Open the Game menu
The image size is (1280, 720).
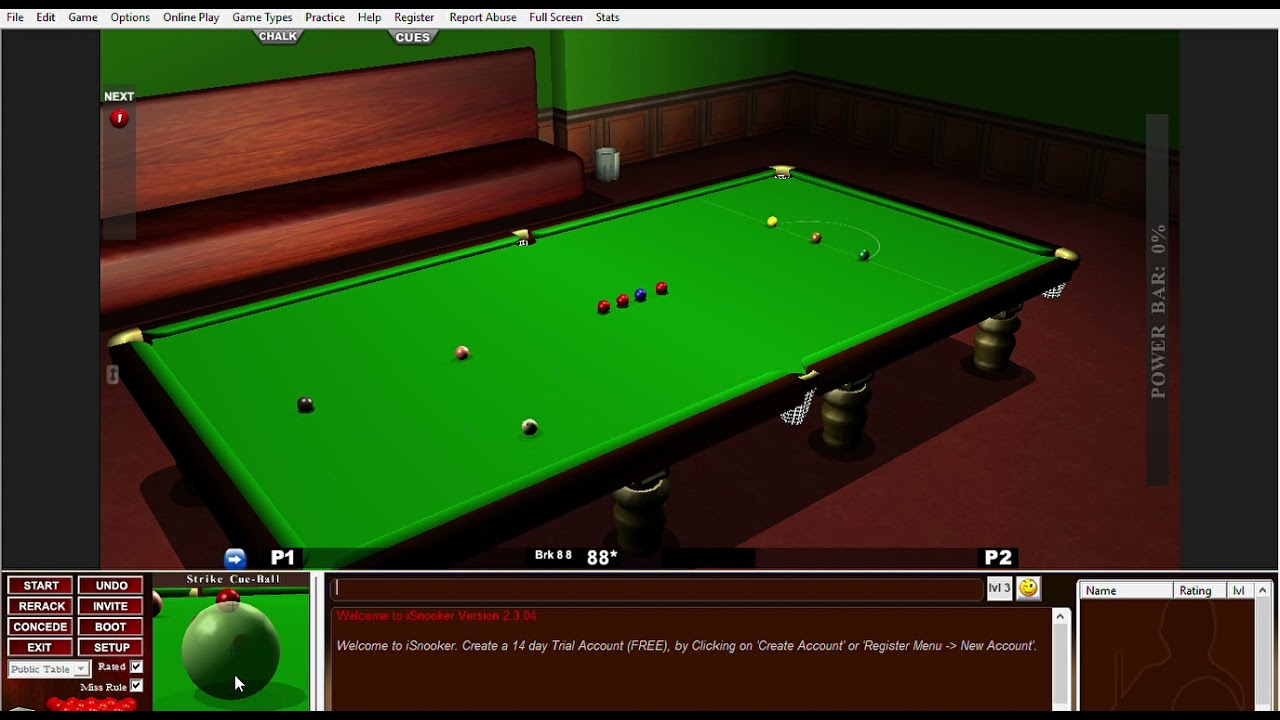click(83, 17)
